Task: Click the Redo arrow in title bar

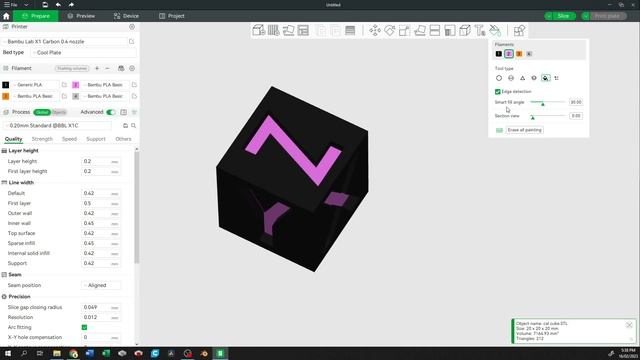Action: point(71,4)
